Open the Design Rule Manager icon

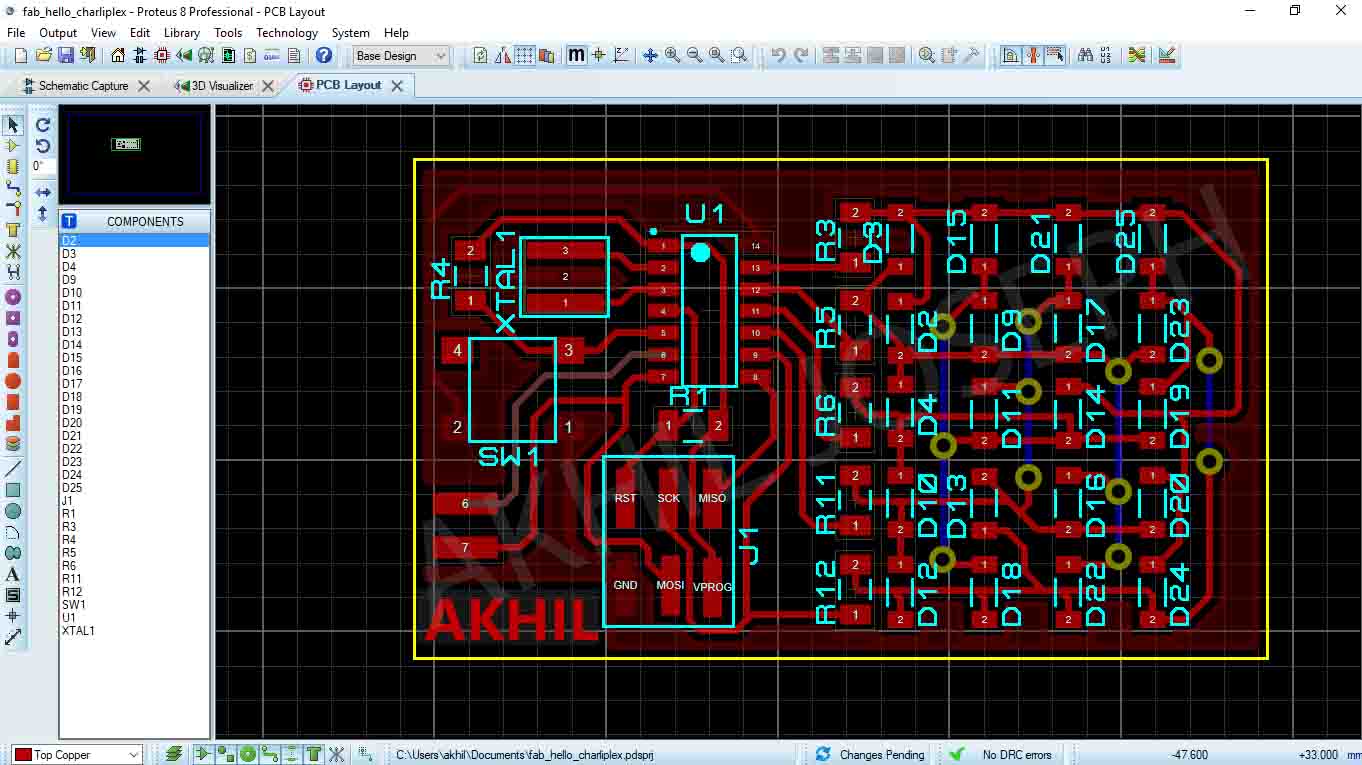[1167, 56]
